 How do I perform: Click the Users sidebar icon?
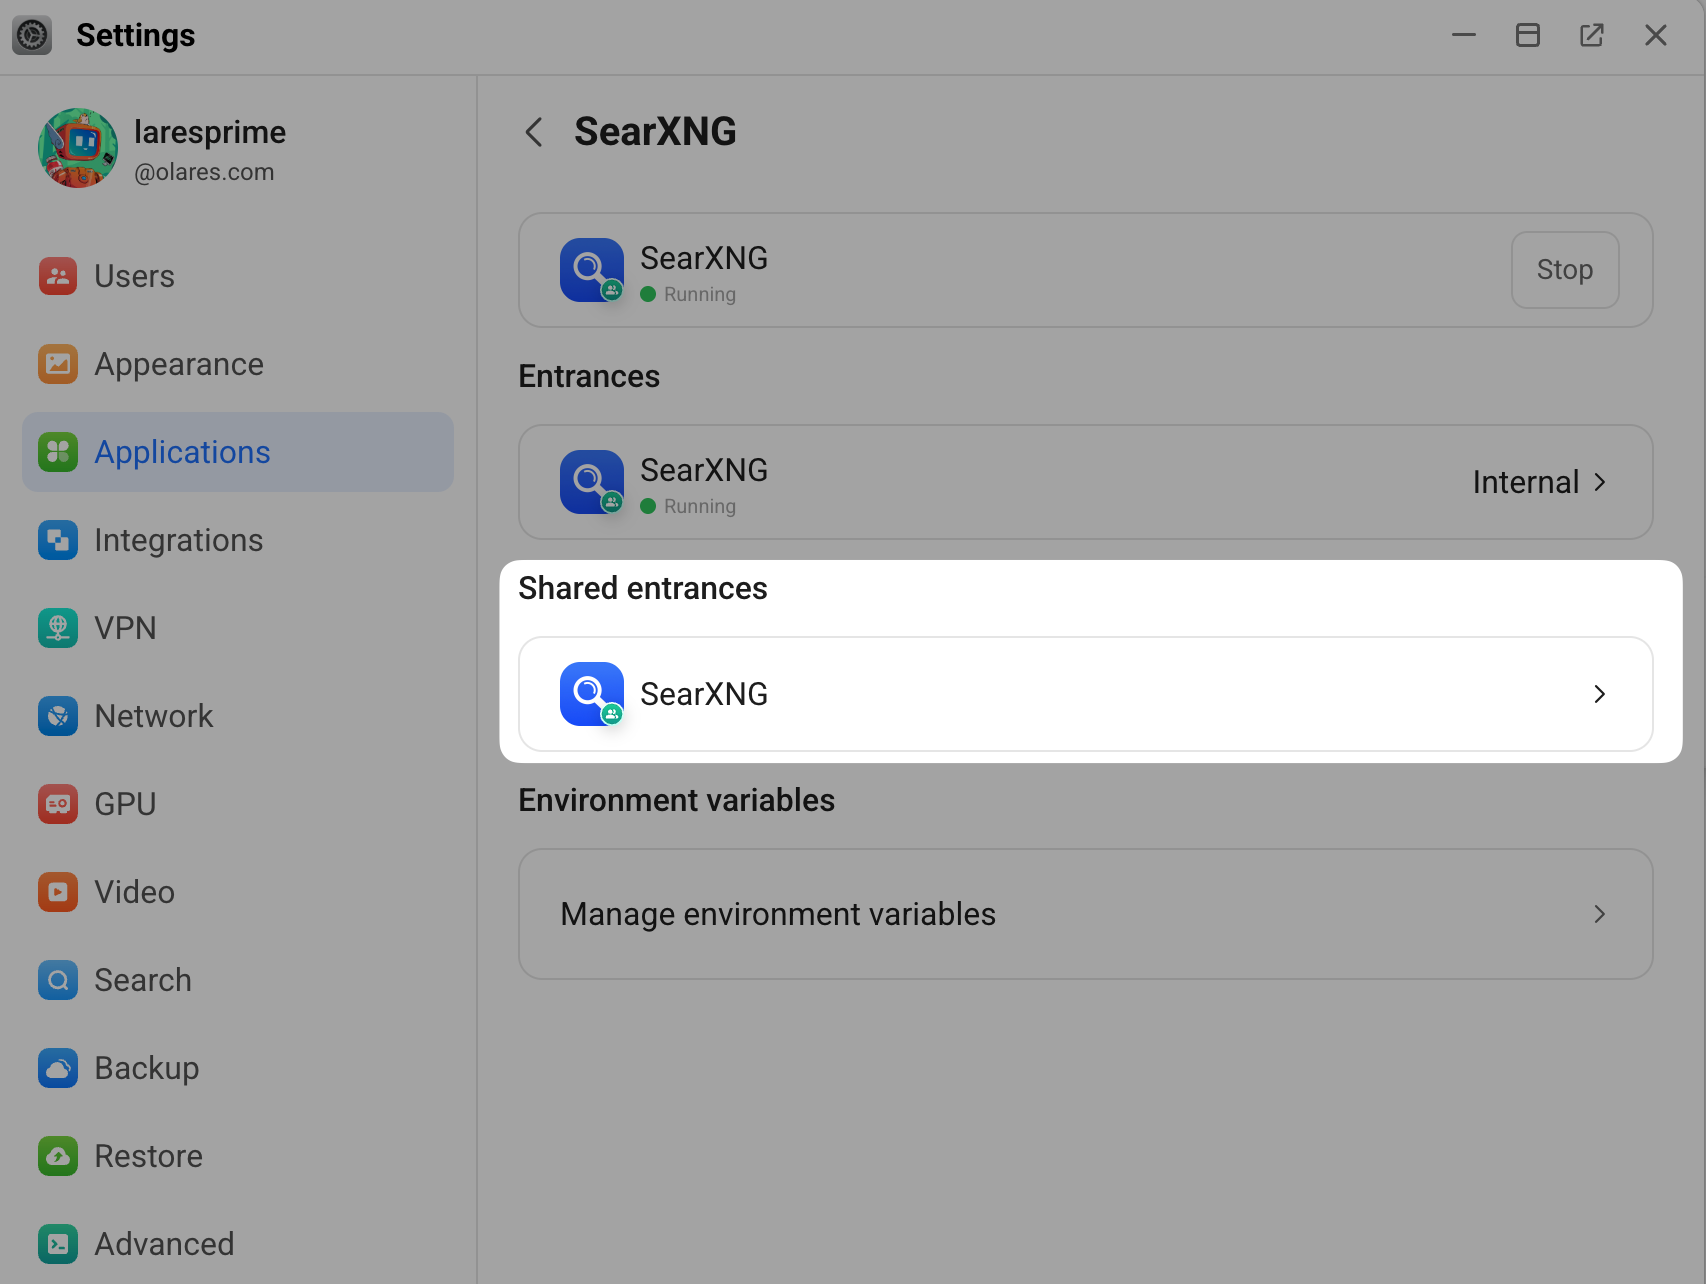(58, 276)
